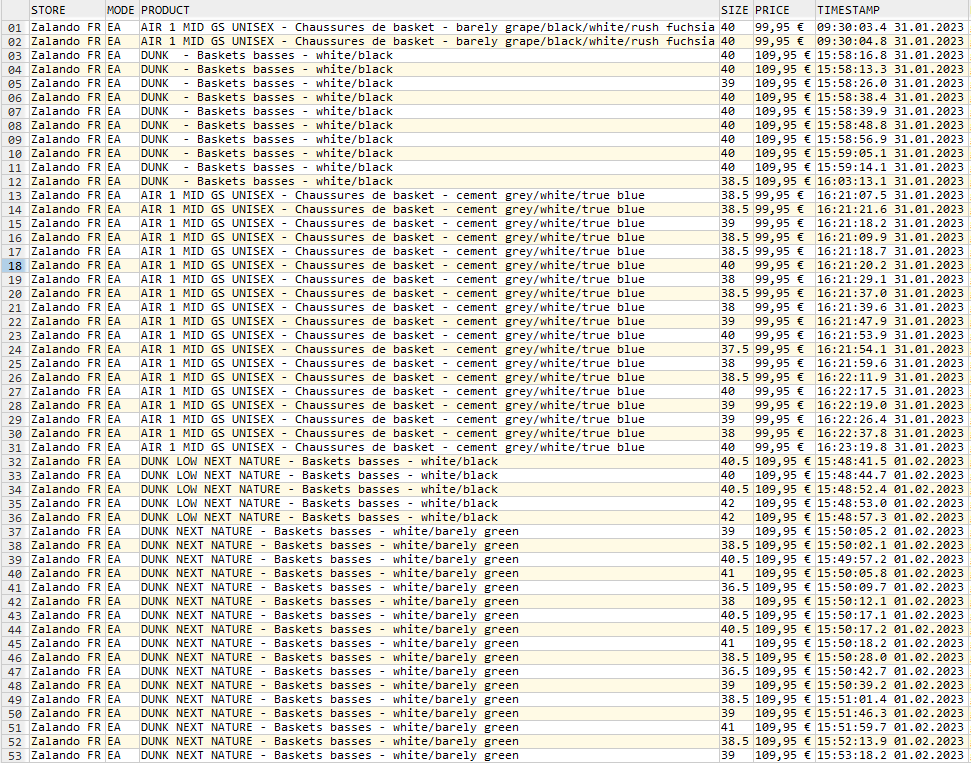The image size is (971, 763).
Task: Click the SIZE column header
Action: tap(736, 10)
